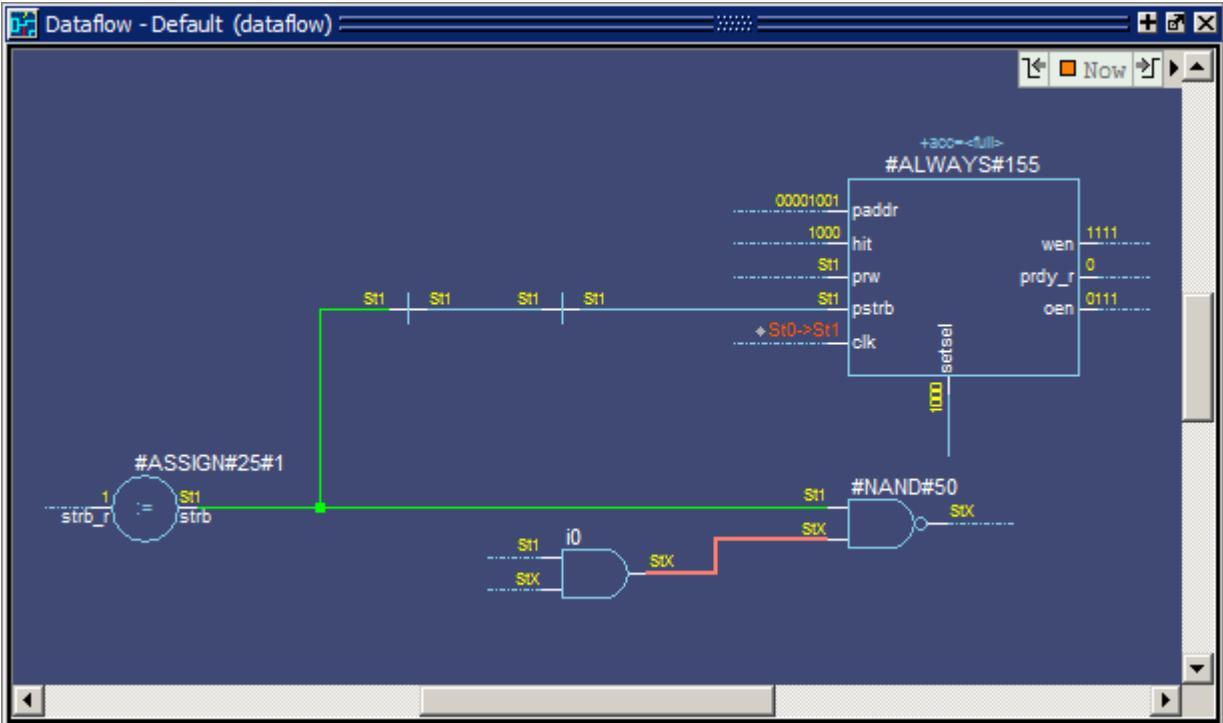1223x723 pixels.
Task: Undock the Dataflow window
Action: click(x=1185, y=23)
